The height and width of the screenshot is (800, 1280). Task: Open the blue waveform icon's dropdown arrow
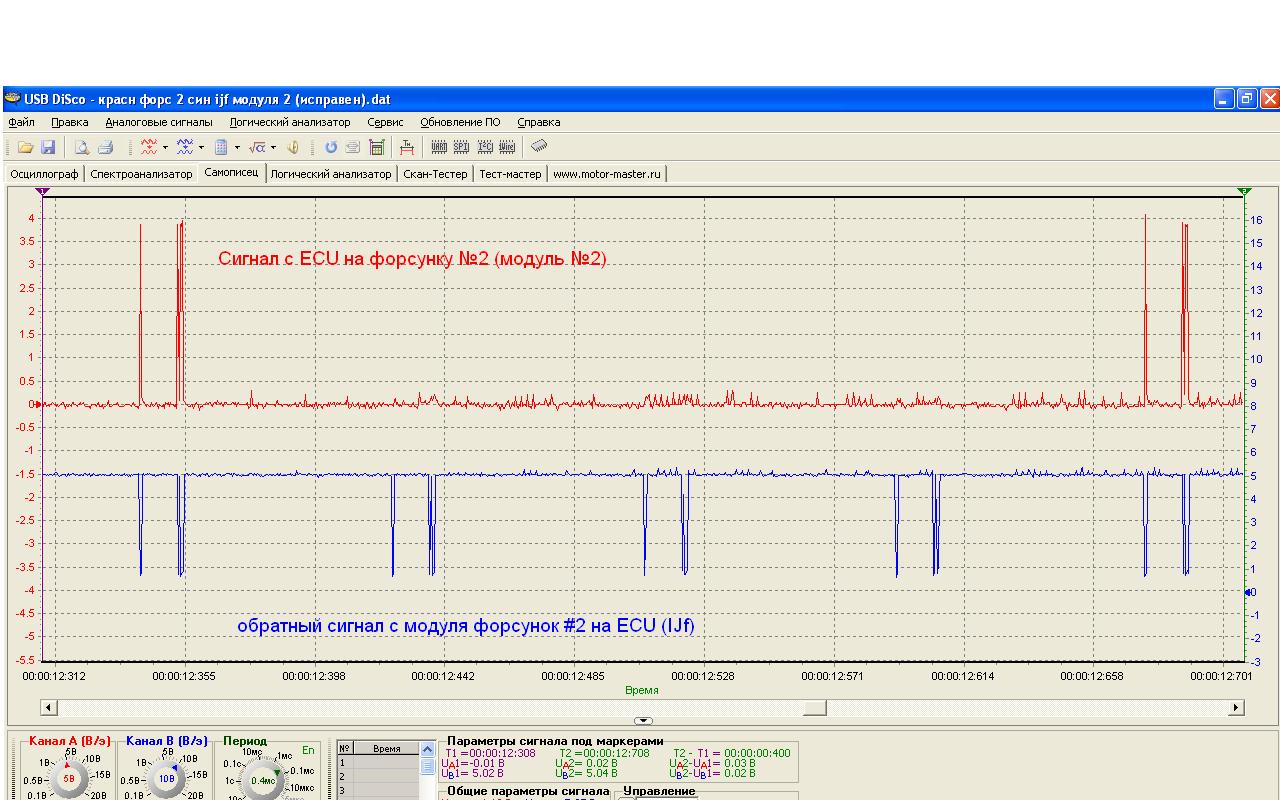201,148
